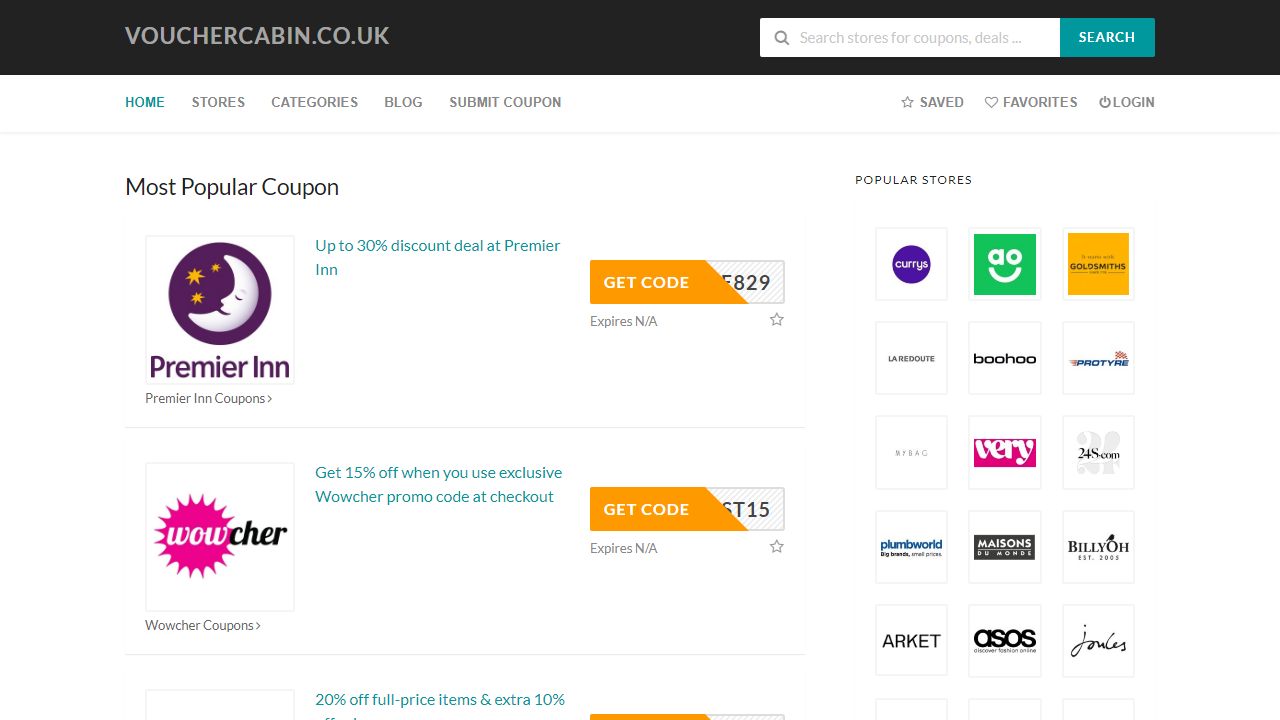This screenshot has width=1280, height=720.
Task: Open the BLOG menu item
Action: 403,102
